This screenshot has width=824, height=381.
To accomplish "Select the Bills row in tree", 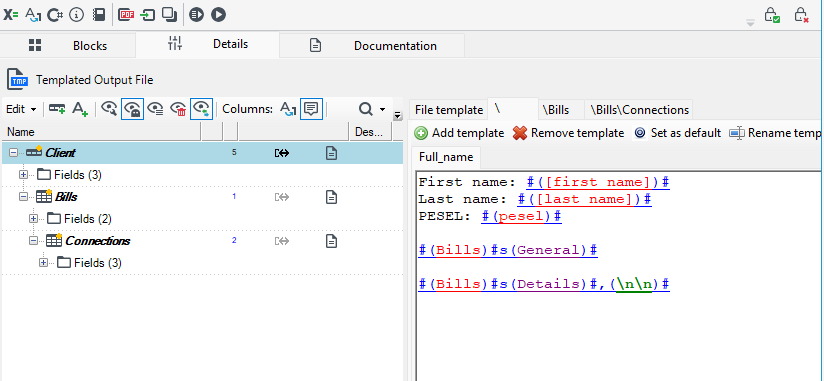I will click(202, 197).
